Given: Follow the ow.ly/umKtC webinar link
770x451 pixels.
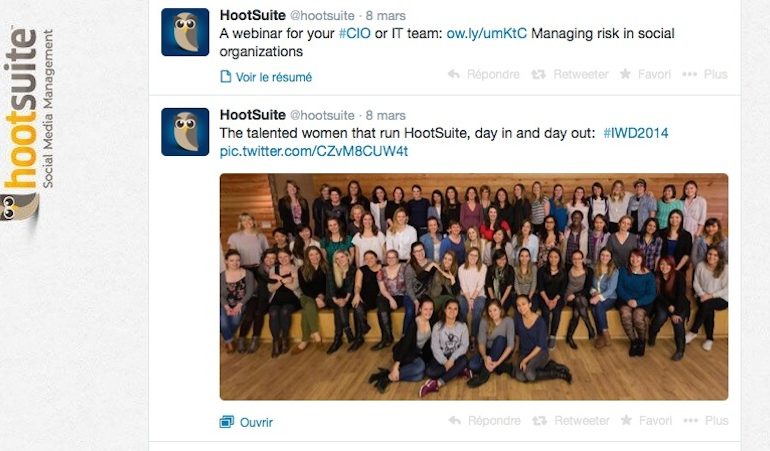Looking at the screenshot, I should point(486,33).
